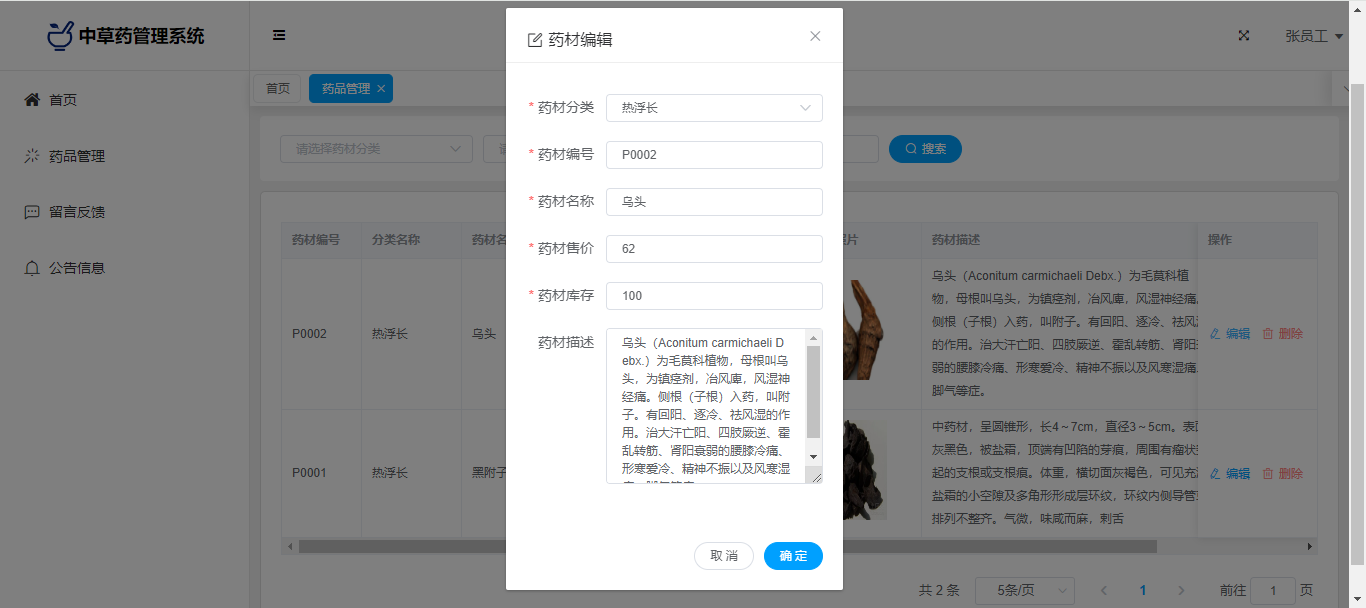
Task: Click 编辑 link for row P0001
Action: point(1230,473)
